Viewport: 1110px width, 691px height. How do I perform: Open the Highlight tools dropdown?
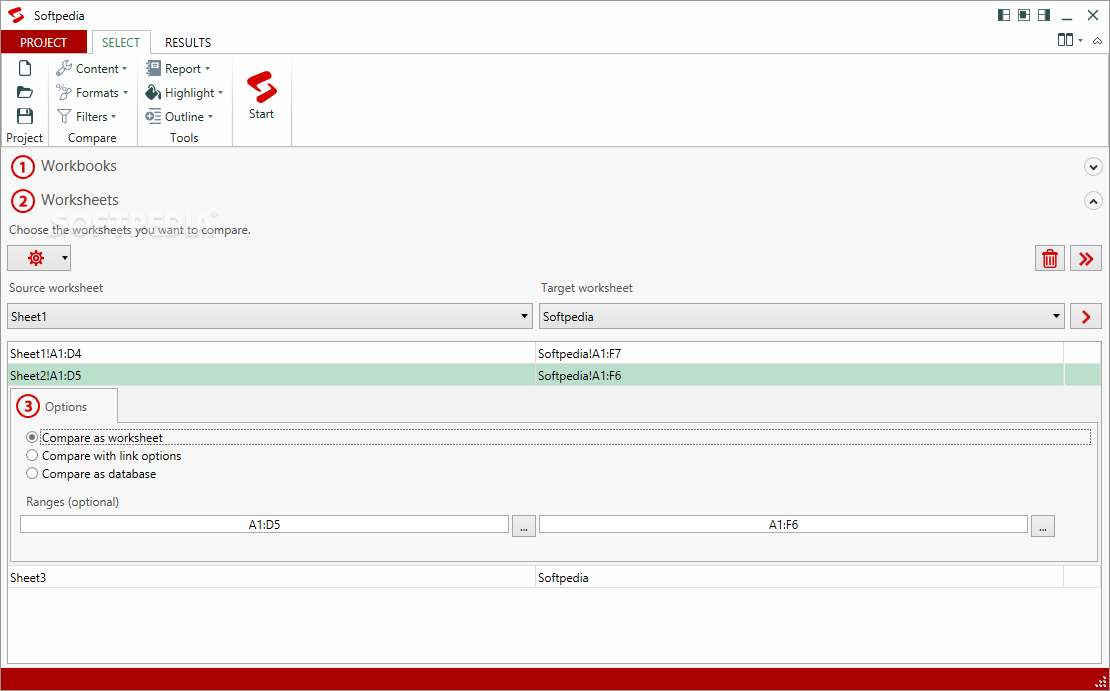184,93
